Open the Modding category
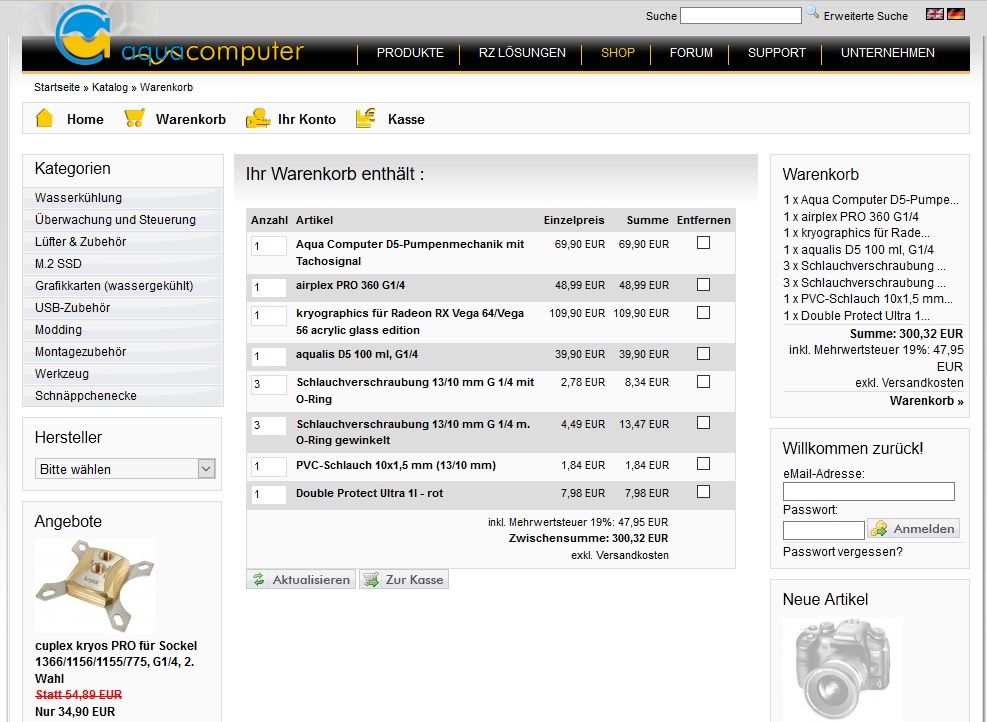This screenshot has height=722, width=987. pyautogui.click(x=123, y=330)
